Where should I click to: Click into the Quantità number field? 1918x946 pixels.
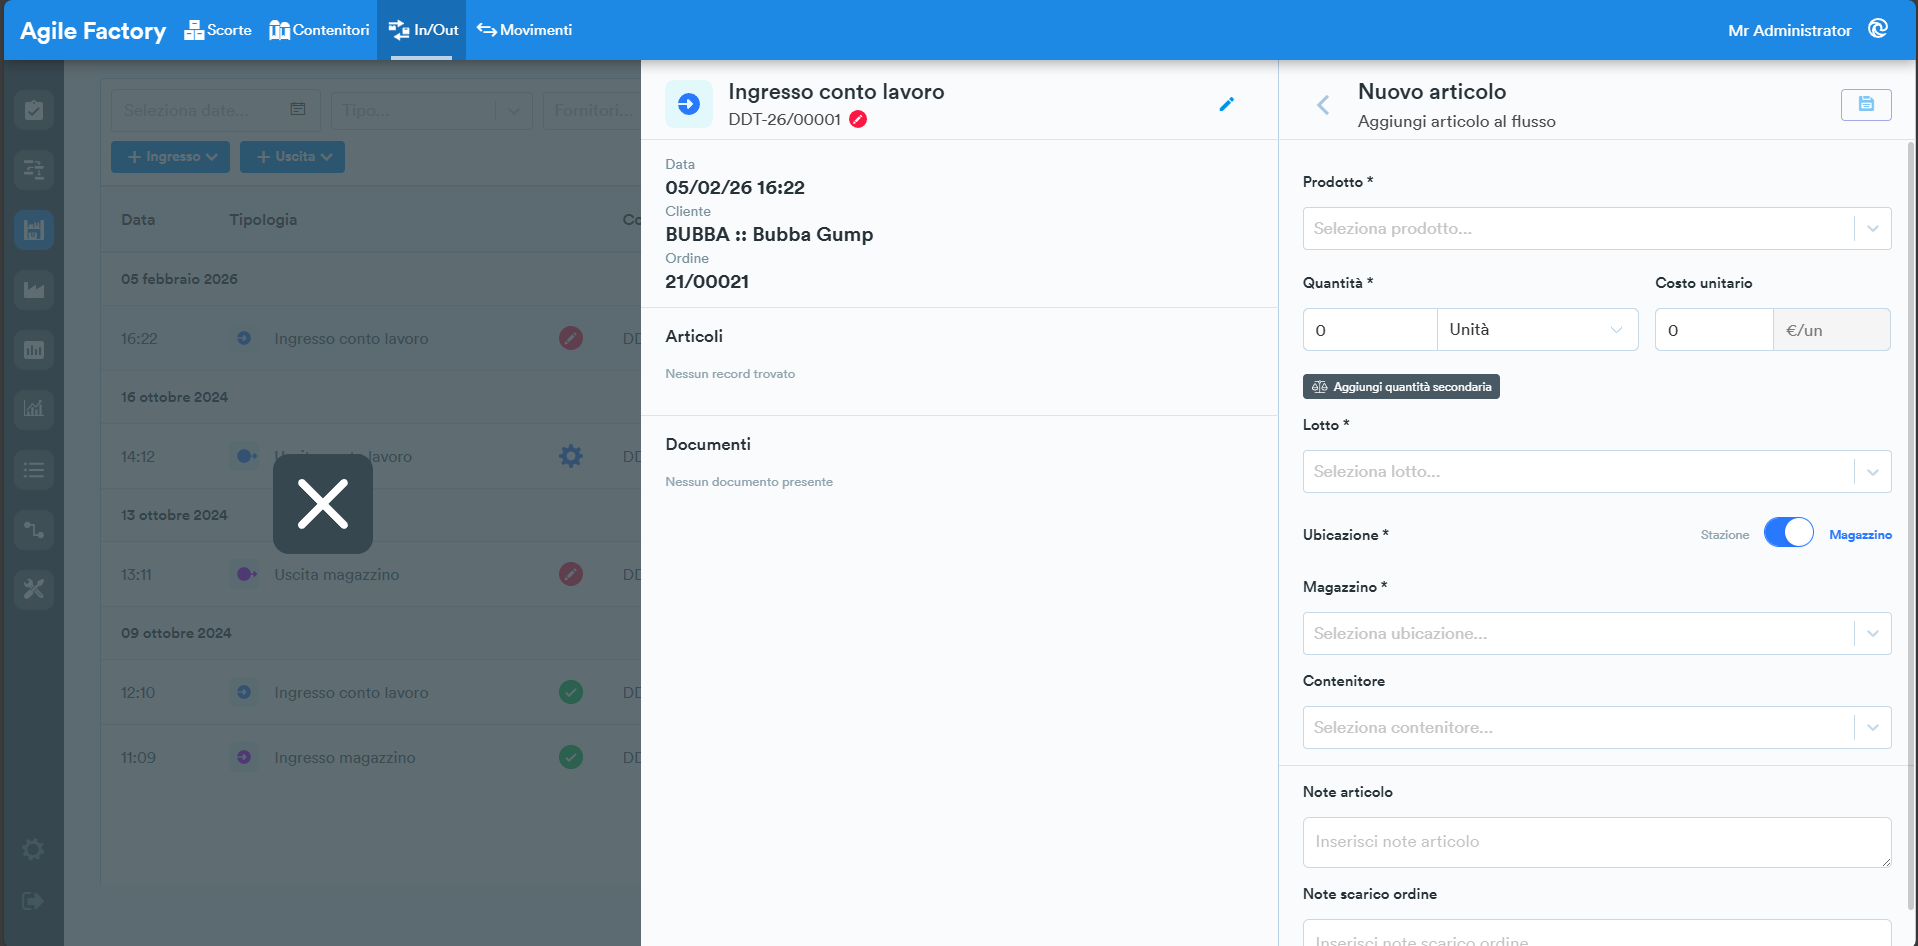[x=1370, y=329]
